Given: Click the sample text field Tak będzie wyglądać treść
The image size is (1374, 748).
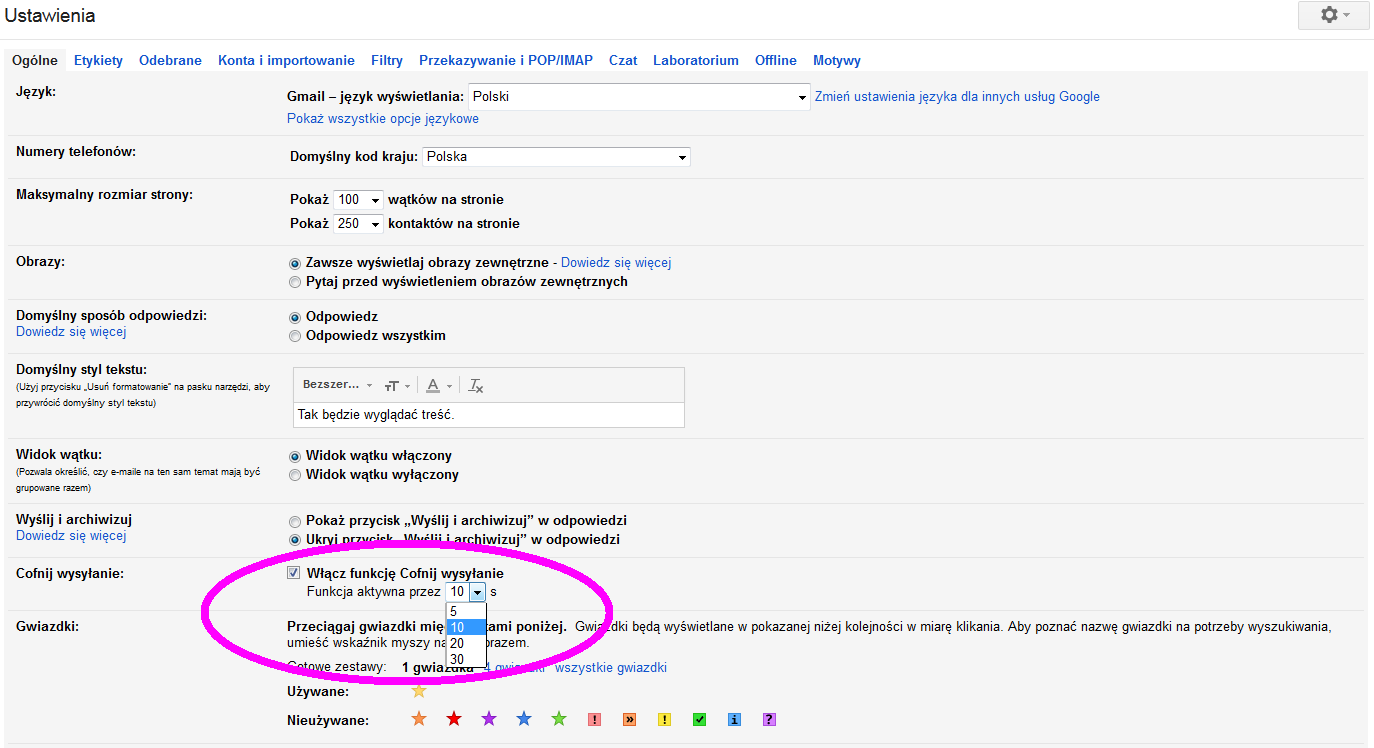Looking at the screenshot, I should coord(489,414).
